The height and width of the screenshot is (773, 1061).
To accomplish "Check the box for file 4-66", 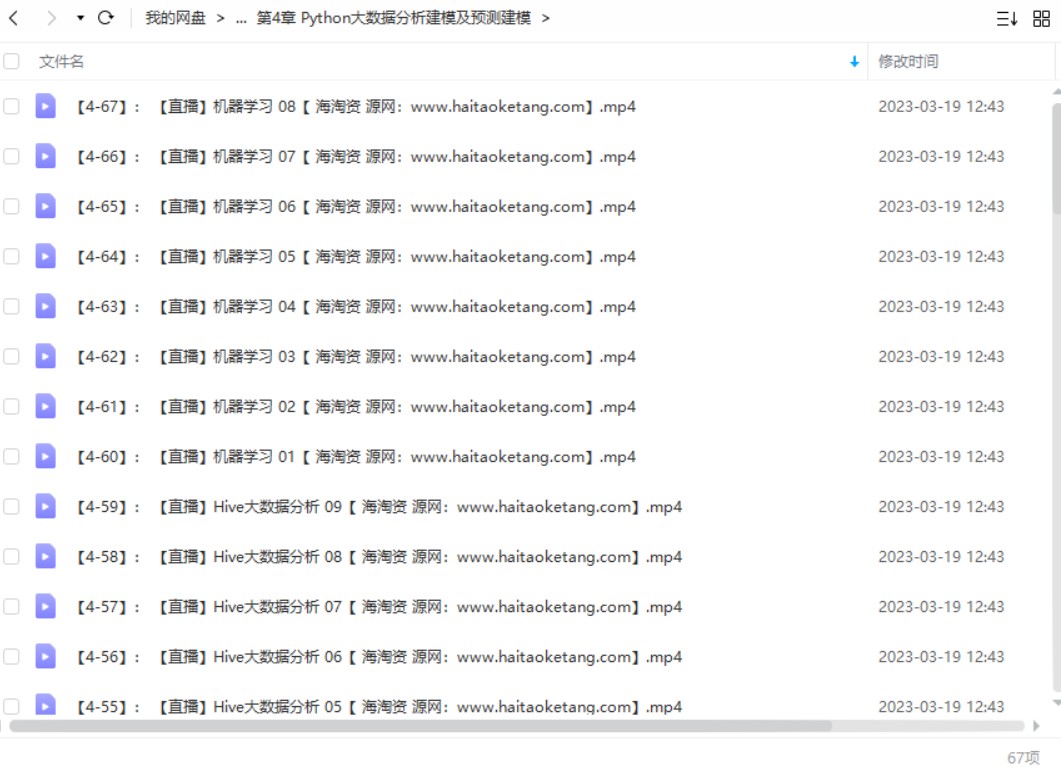I will click(x=12, y=156).
